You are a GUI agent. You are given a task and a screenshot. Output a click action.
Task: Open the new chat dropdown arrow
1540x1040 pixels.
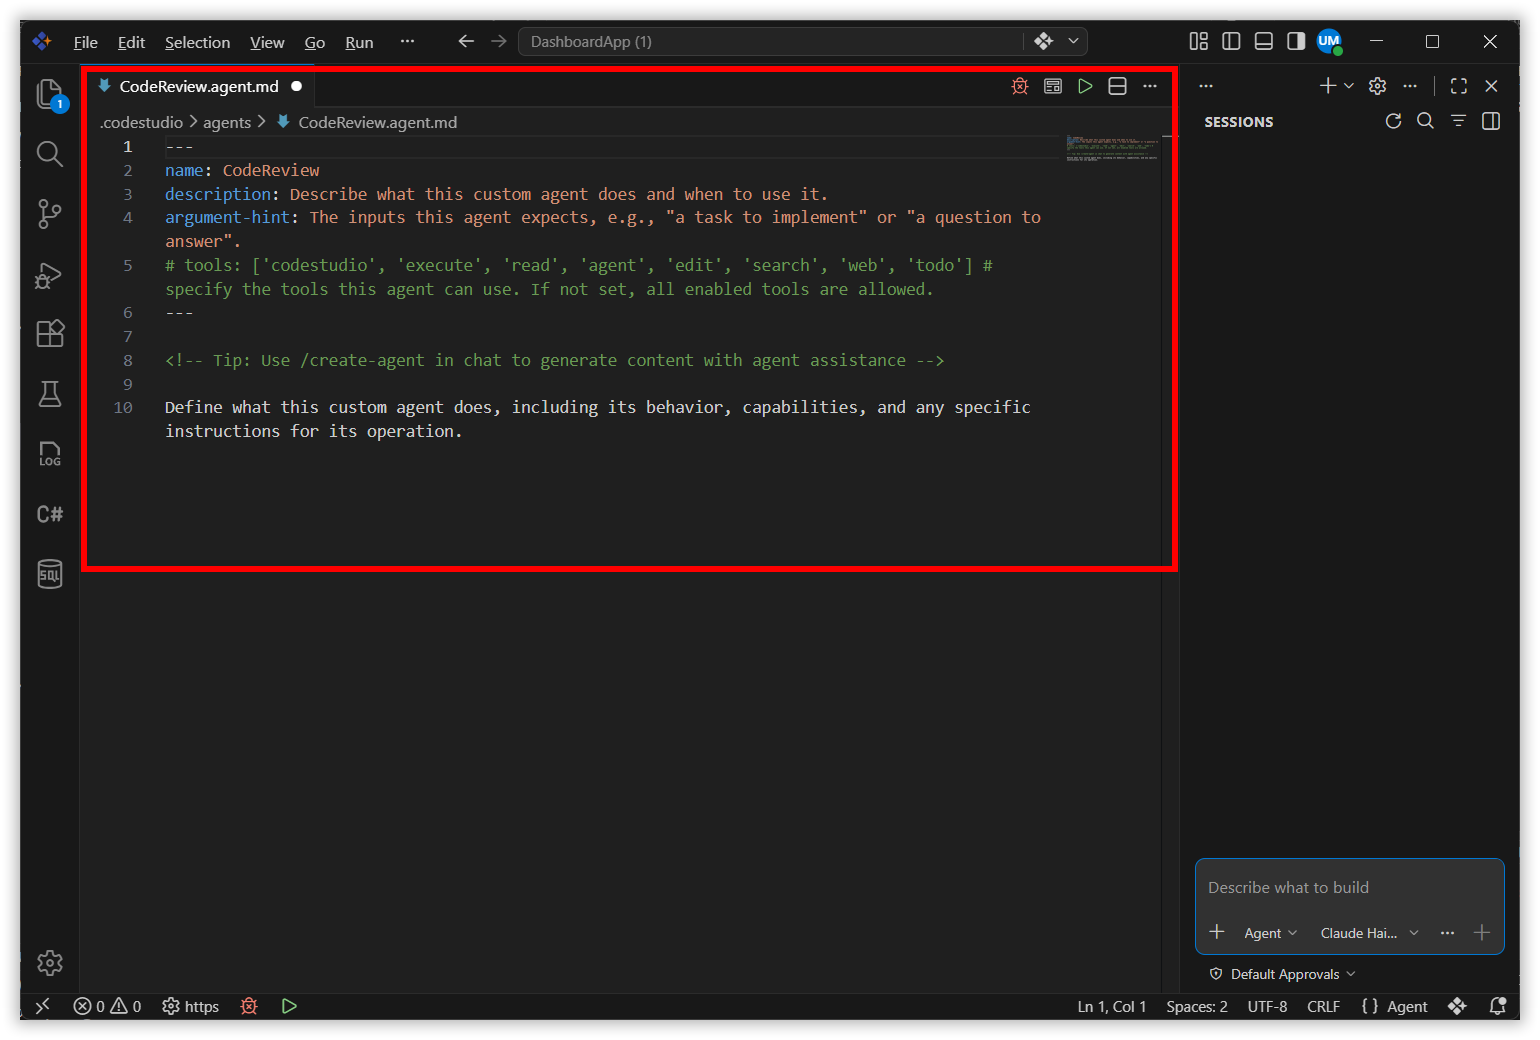(x=1349, y=86)
